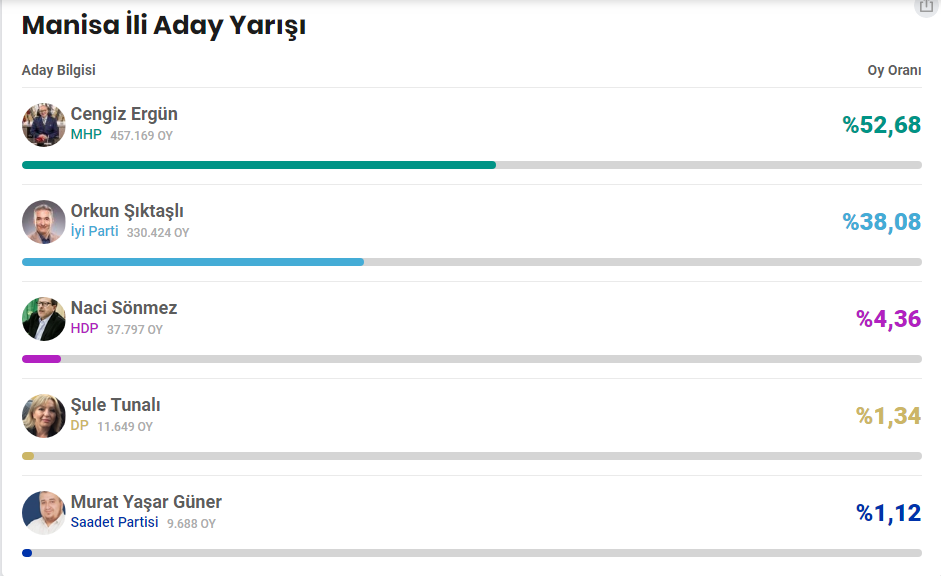This screenshot has width=941, height=576.
Task: Open Cengiz Ergün's profile photo
Action: coord(44,125)
